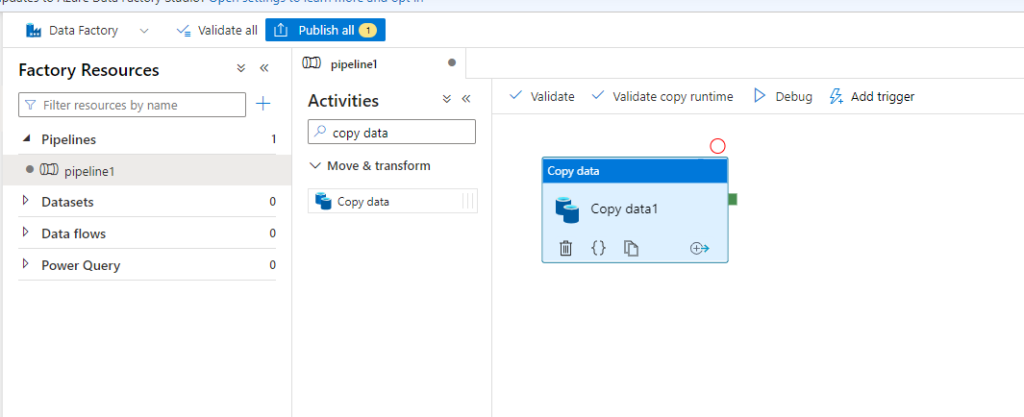Viewport: 1024px width, 417px height.
Task: Open the Data Factory dropdown
Action: click(x=144, y=31)
